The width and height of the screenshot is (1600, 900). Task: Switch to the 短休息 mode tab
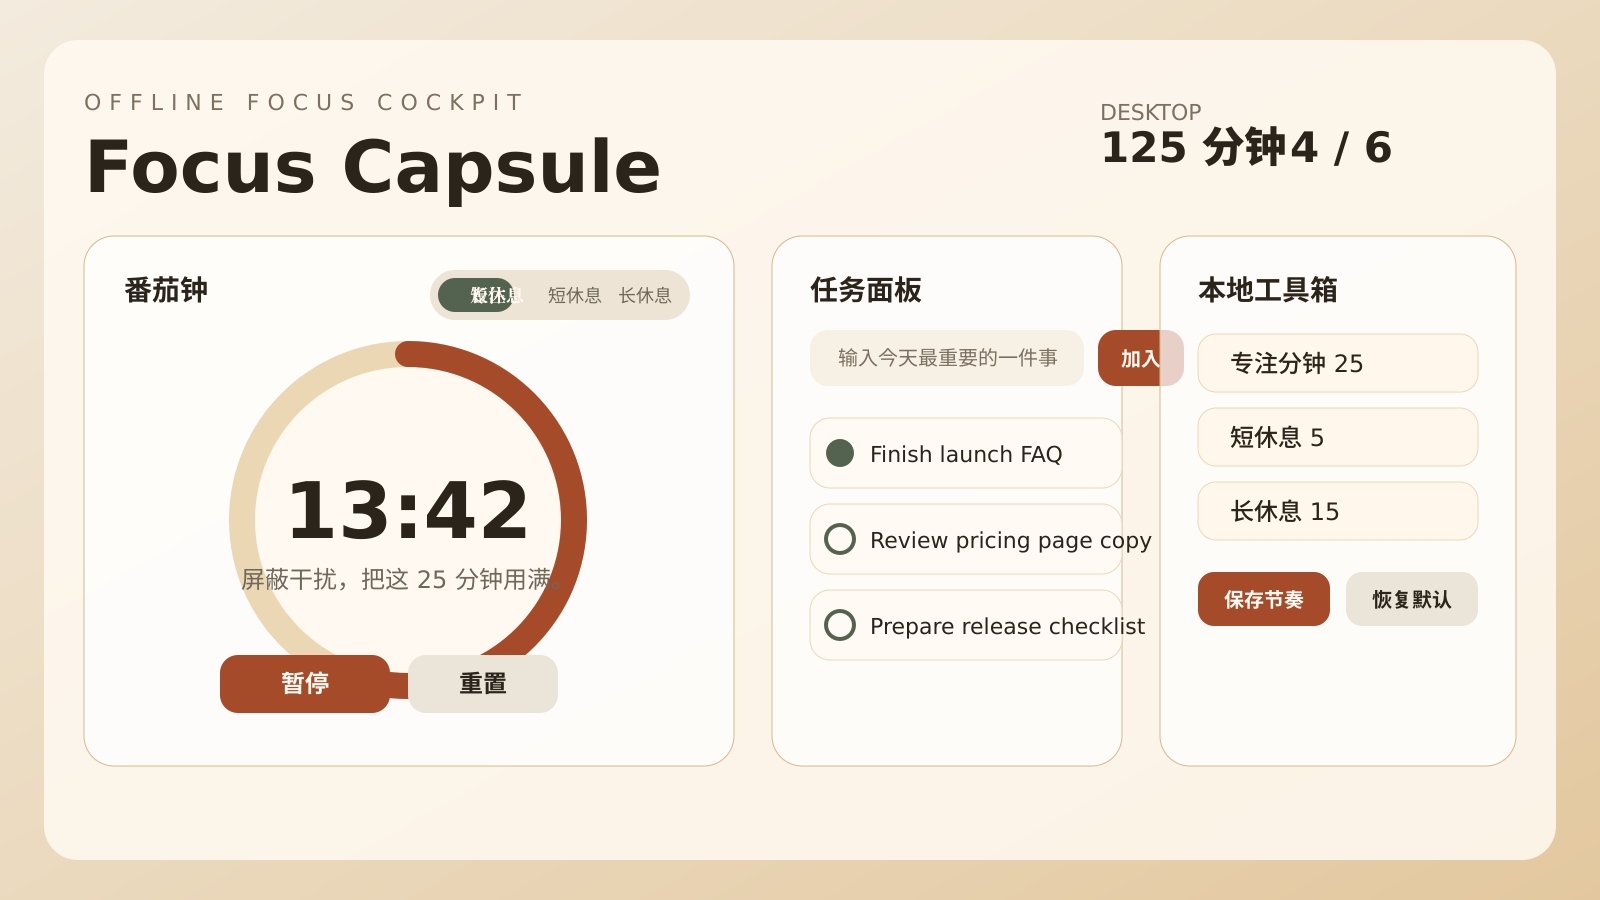[574, 295]
